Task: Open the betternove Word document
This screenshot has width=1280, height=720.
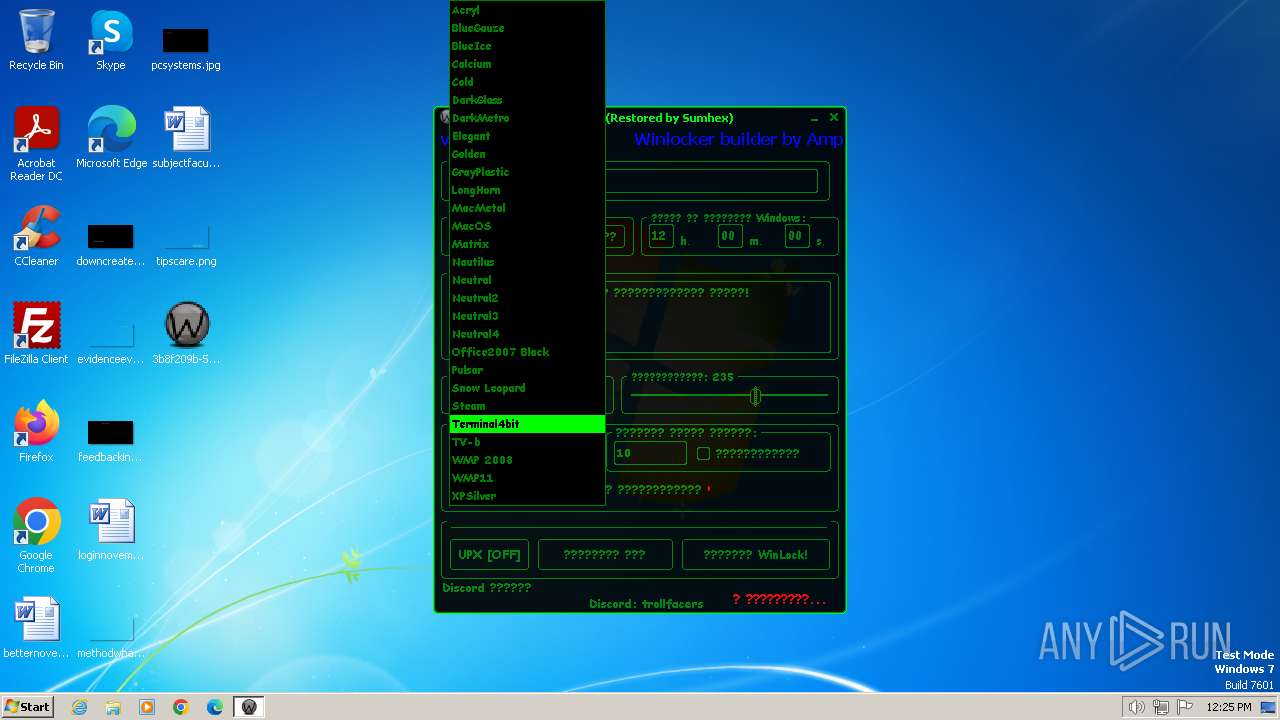Action: click(36, 628)
